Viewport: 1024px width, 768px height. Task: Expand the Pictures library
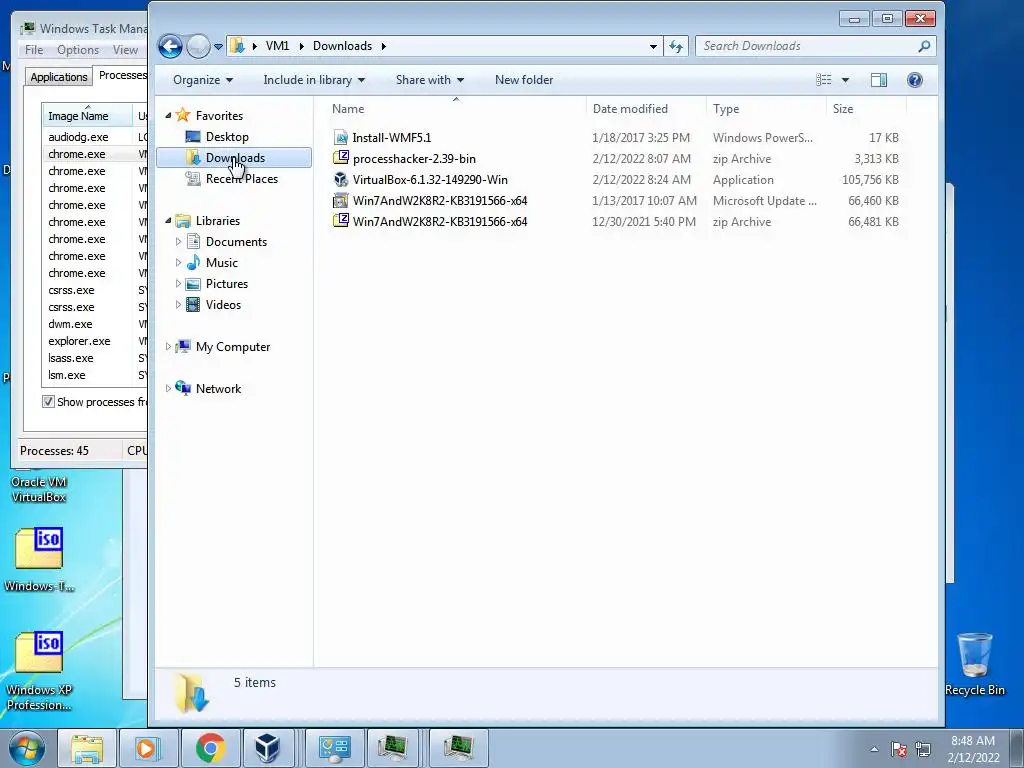(x=178, y=283)
